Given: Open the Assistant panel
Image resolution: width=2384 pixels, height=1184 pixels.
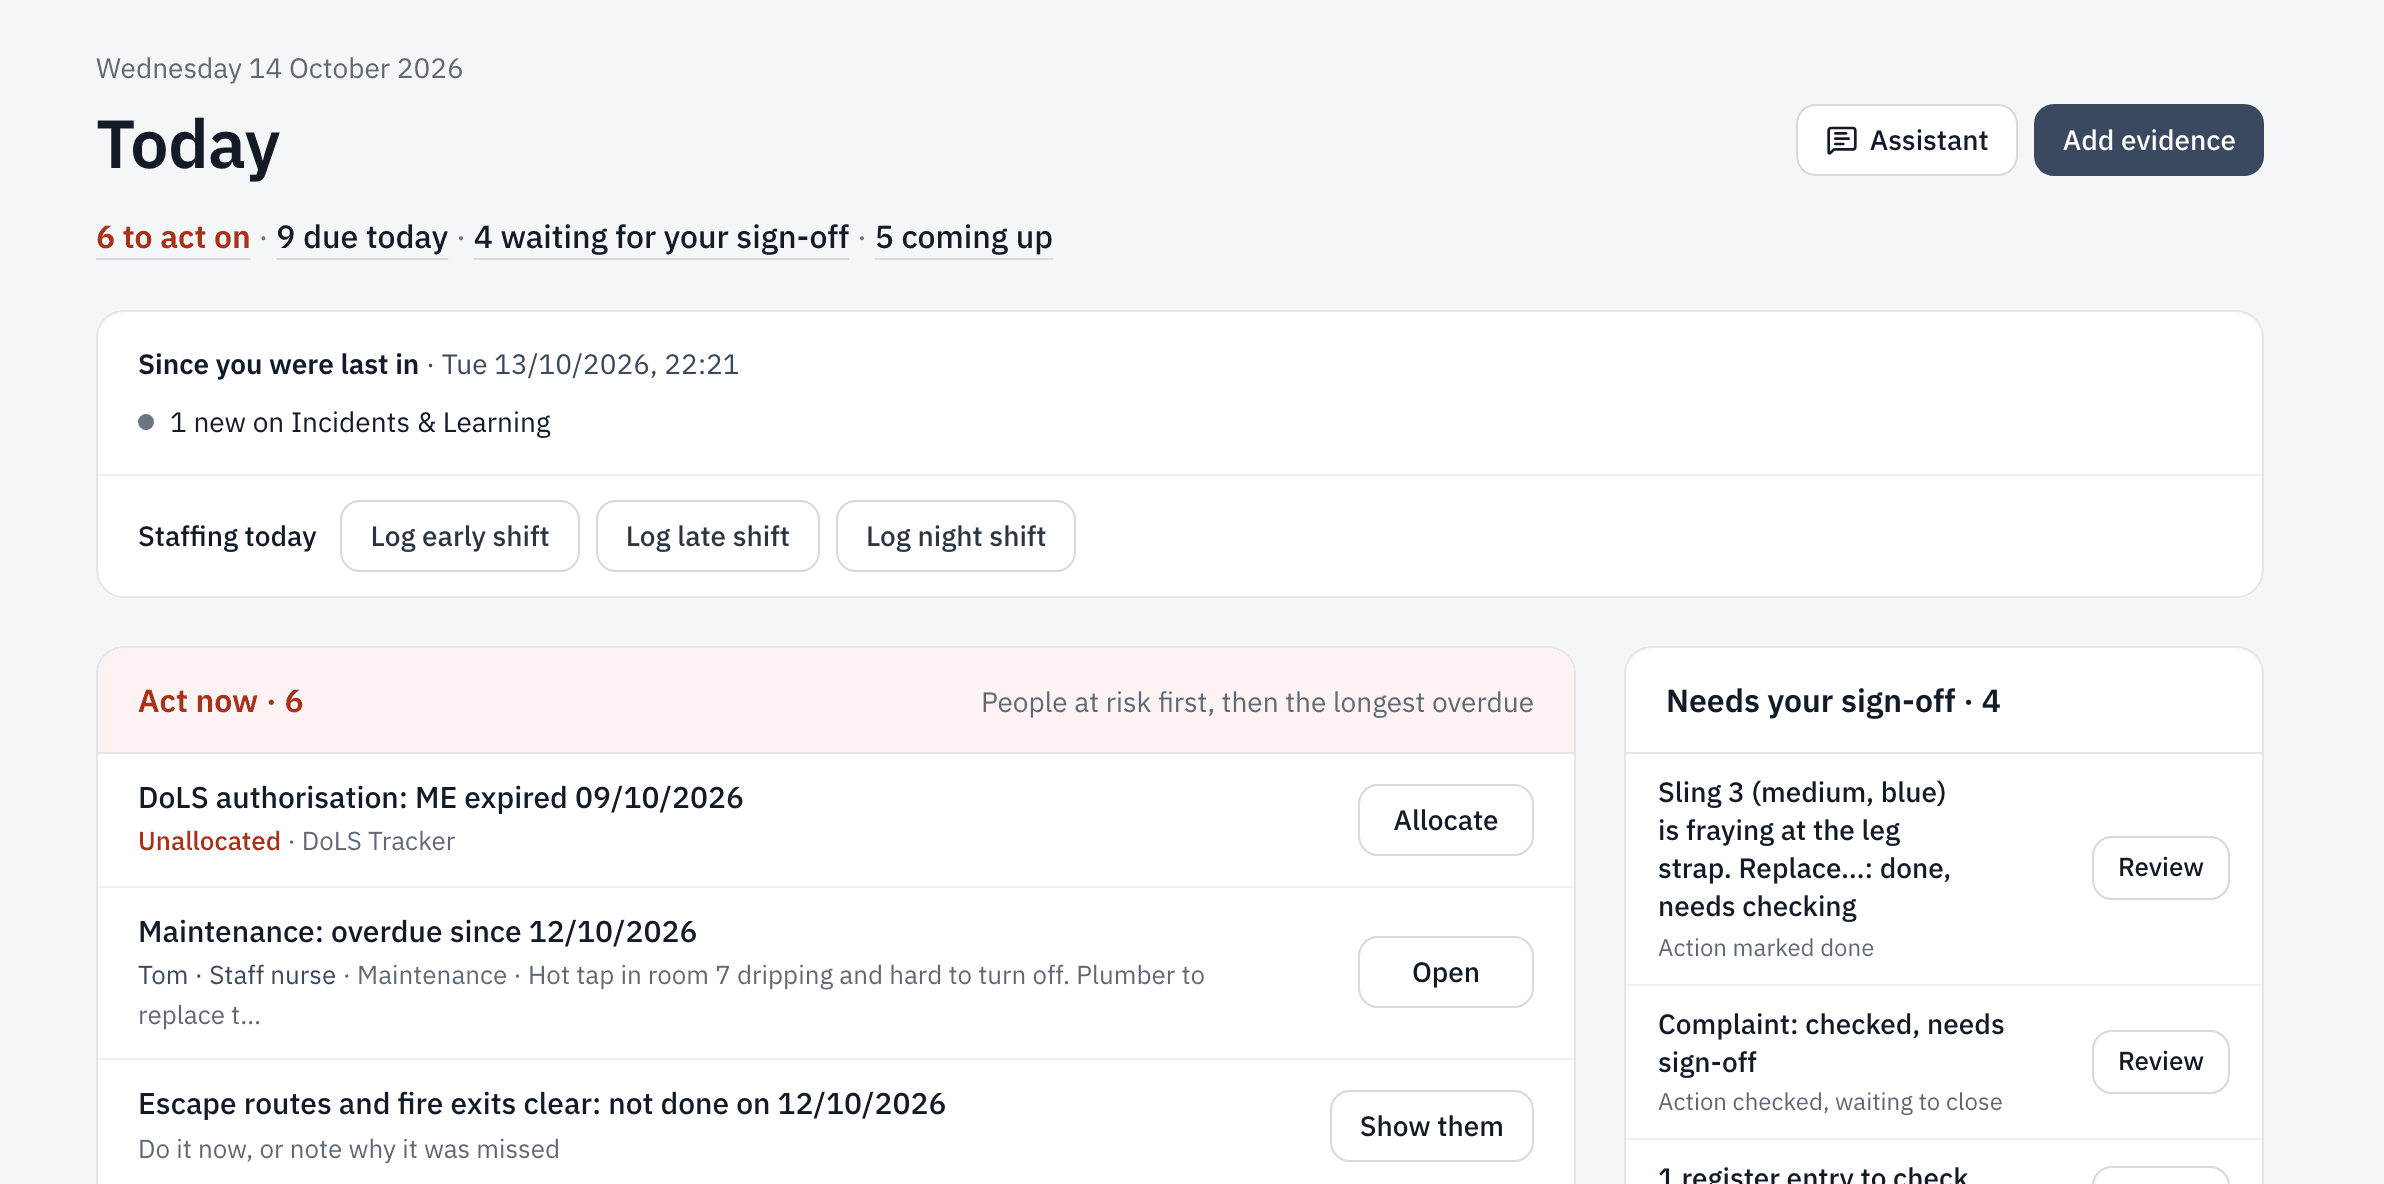Looking at the screenshot, I should click(x=1906, y=140).
